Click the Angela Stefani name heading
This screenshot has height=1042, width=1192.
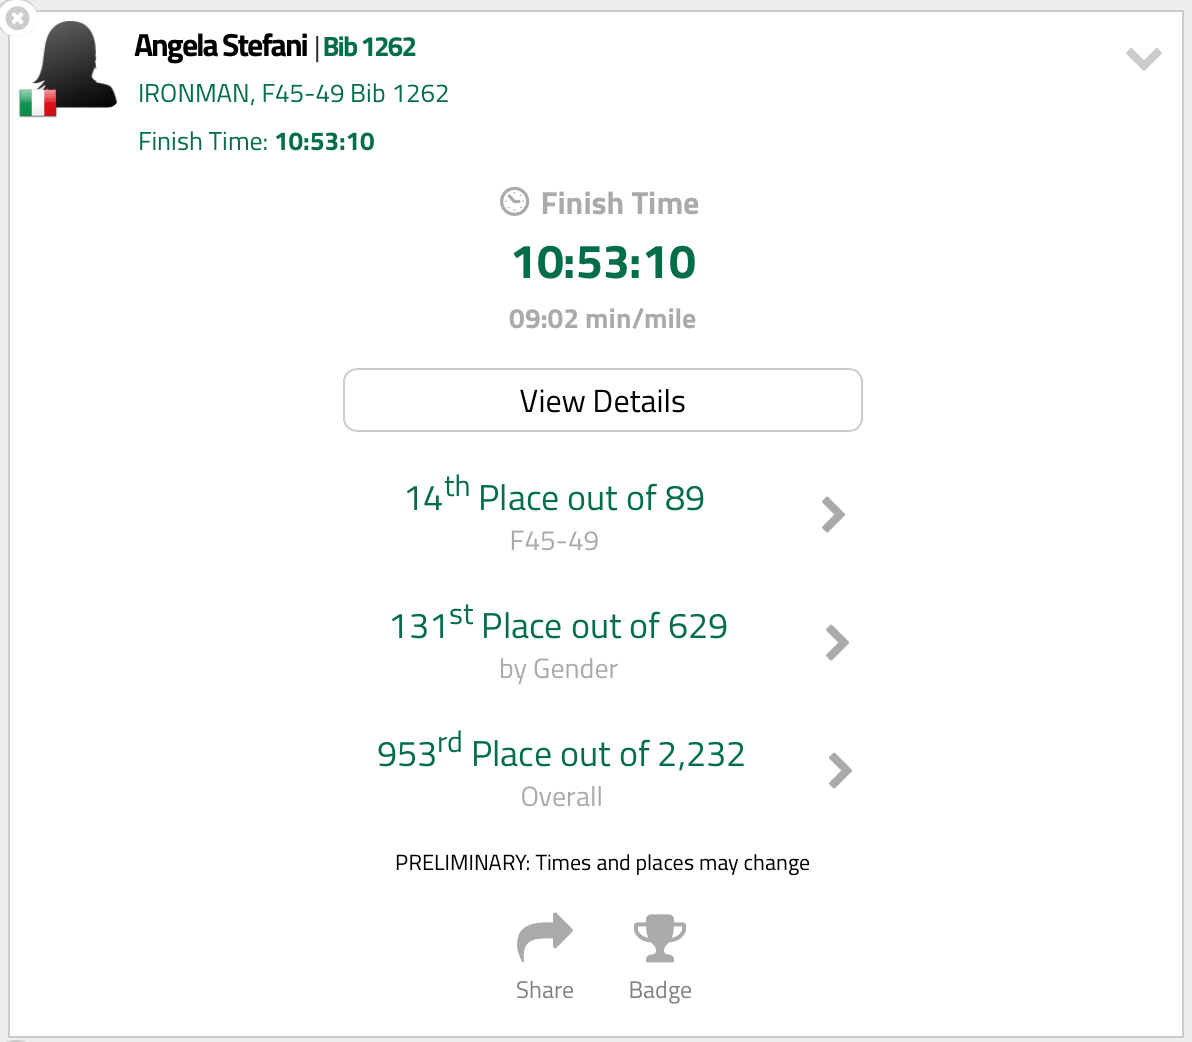[221, 46]
